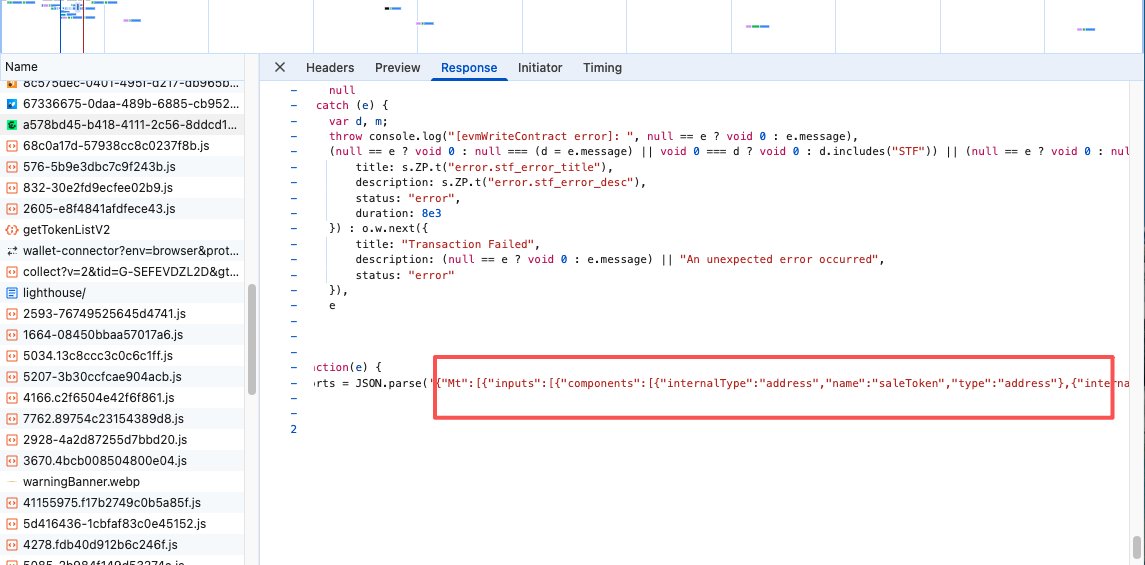Screen dimensions: 1145x565
Task: Click the script icon of 5034.13c8ccc3c0c6c1ff.js
Action: coord(12,356)
